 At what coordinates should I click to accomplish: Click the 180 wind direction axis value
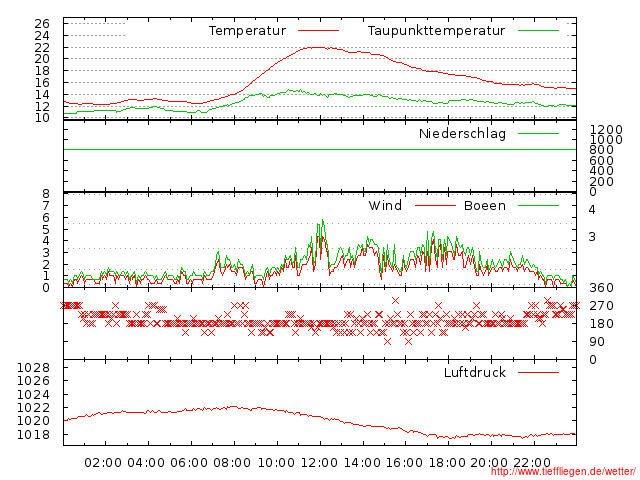pyautogui.click(x=601, y=324)
